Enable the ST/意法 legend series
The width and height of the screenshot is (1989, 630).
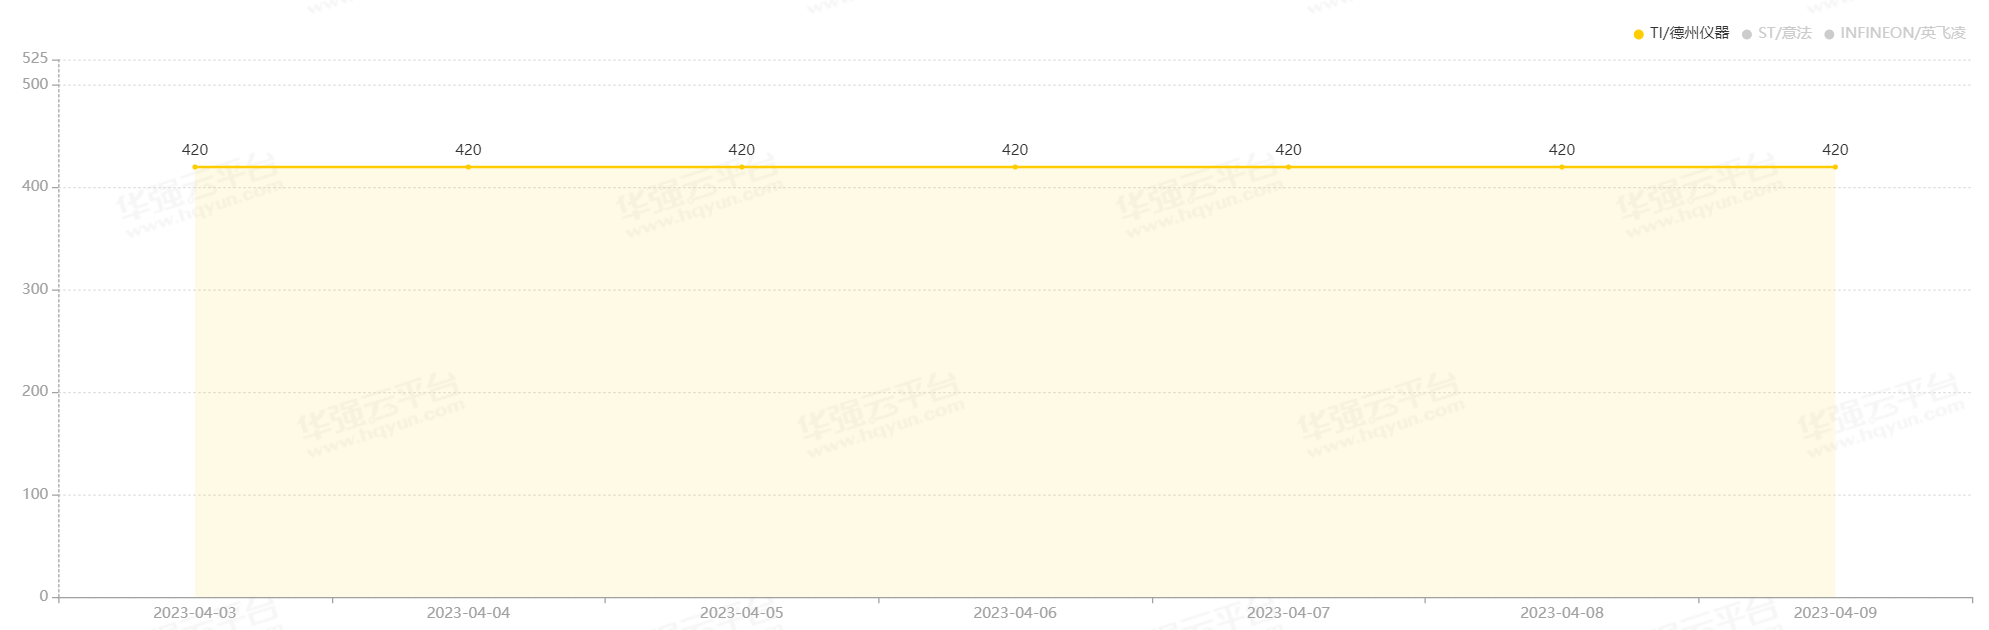[x=1776, y=33]
